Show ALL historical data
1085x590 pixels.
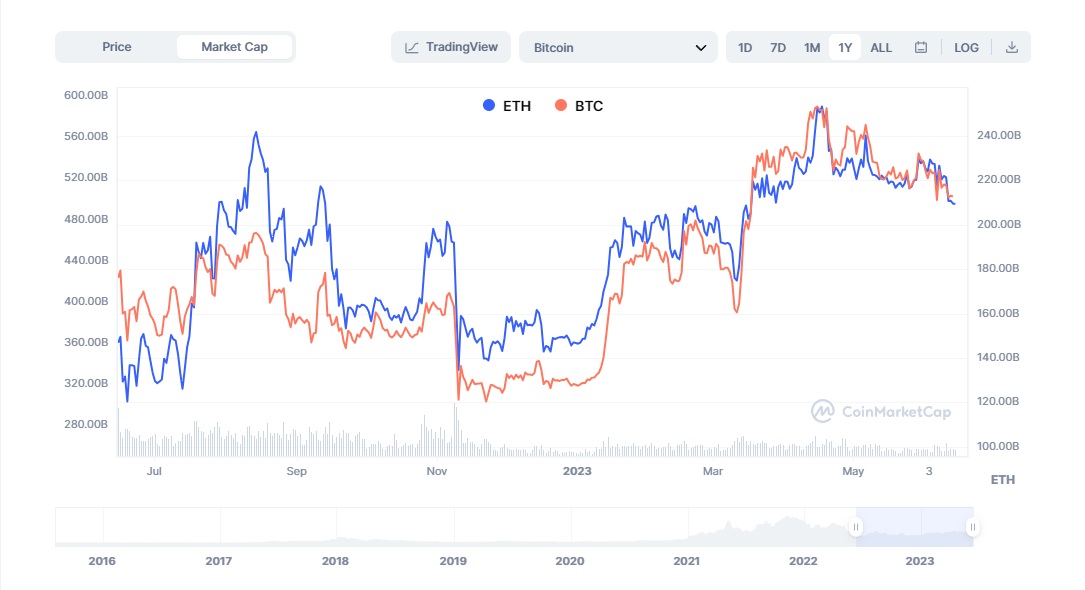coord(881,47)
